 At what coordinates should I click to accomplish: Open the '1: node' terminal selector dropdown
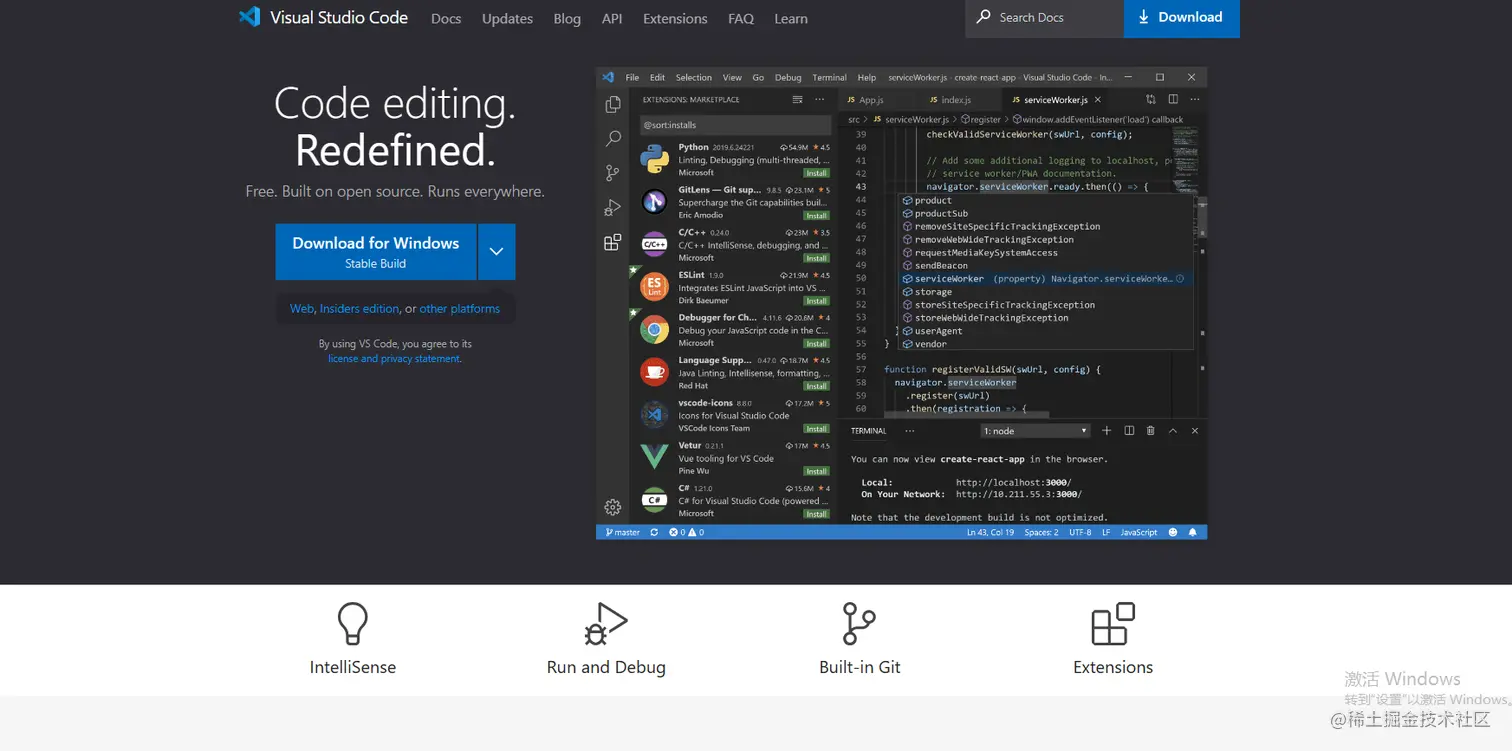[1035, 431]
